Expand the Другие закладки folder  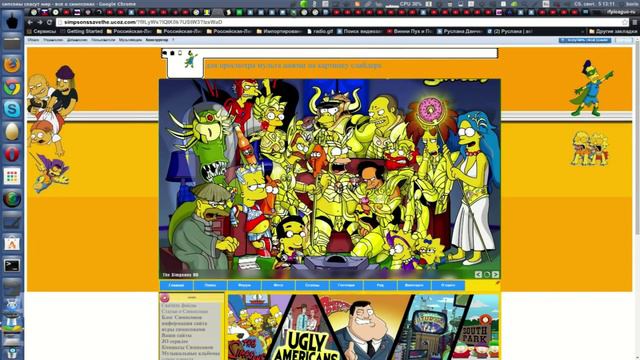(x=613, y=31)
